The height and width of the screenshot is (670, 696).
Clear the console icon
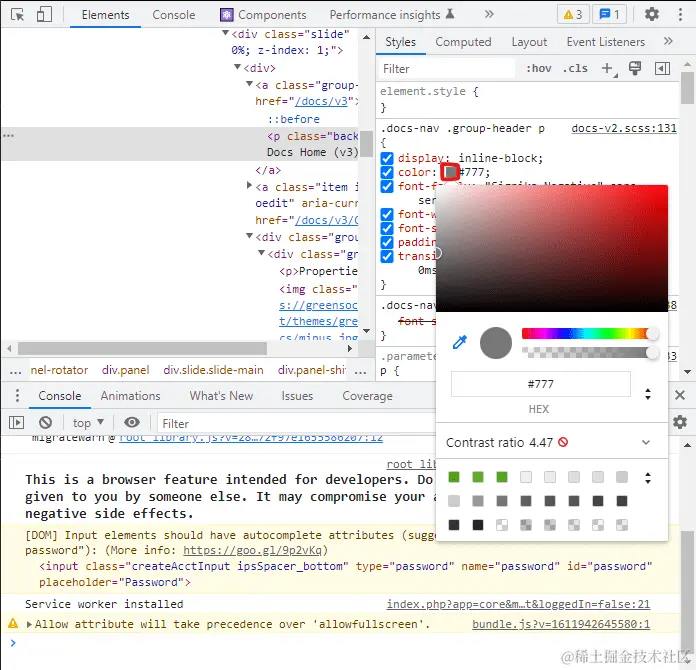(x=45, y=422)
